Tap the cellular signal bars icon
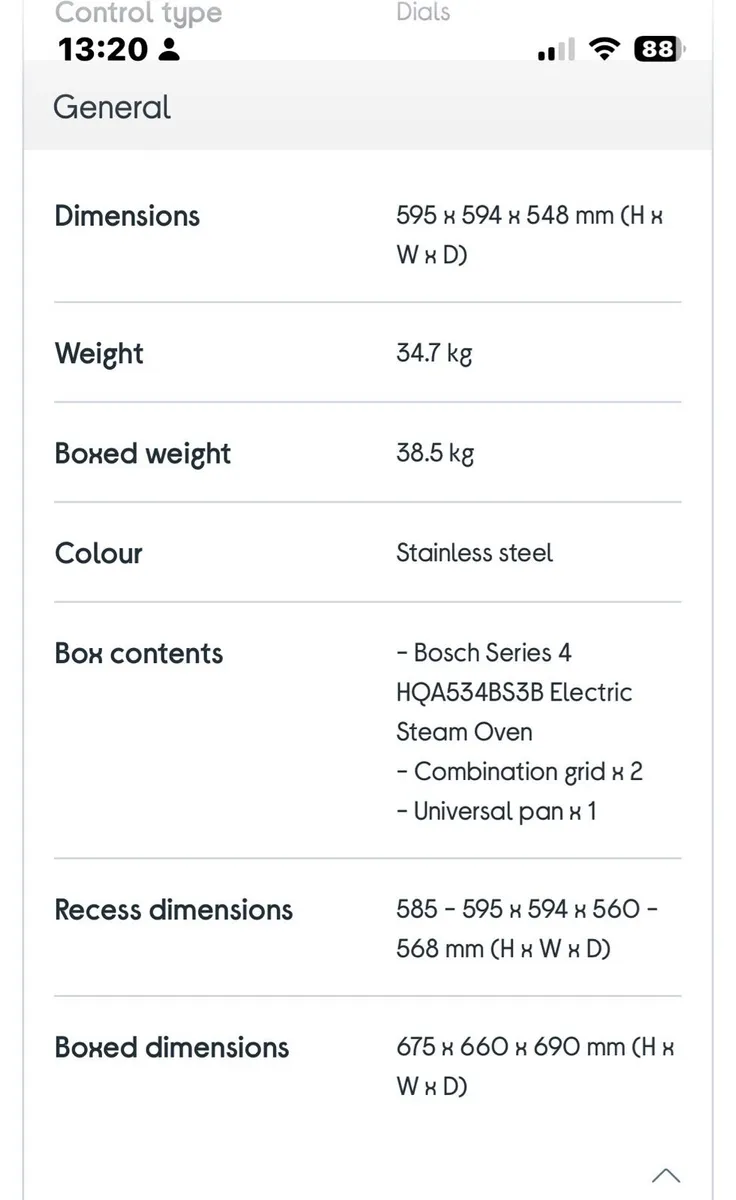 tap(556, 49)
